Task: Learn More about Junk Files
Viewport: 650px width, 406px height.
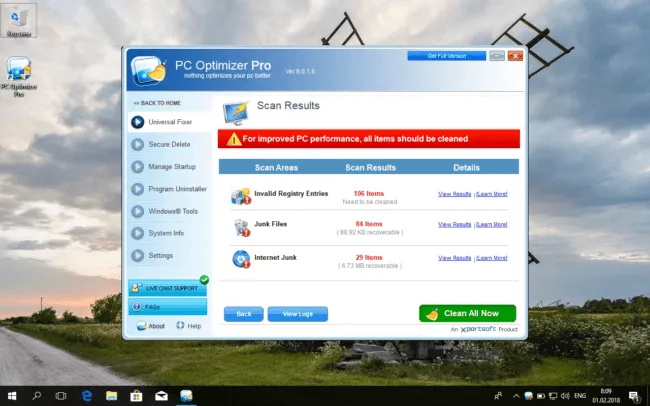Action: (492, 225)
